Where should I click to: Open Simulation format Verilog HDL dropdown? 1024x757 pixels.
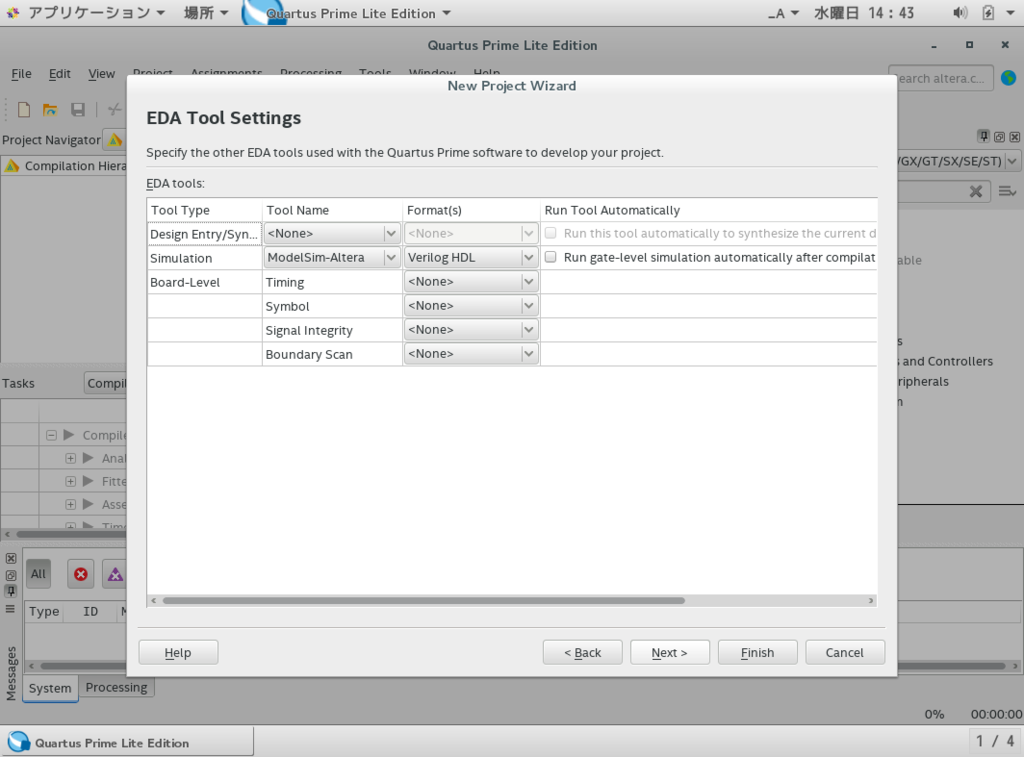pos(470,257)
